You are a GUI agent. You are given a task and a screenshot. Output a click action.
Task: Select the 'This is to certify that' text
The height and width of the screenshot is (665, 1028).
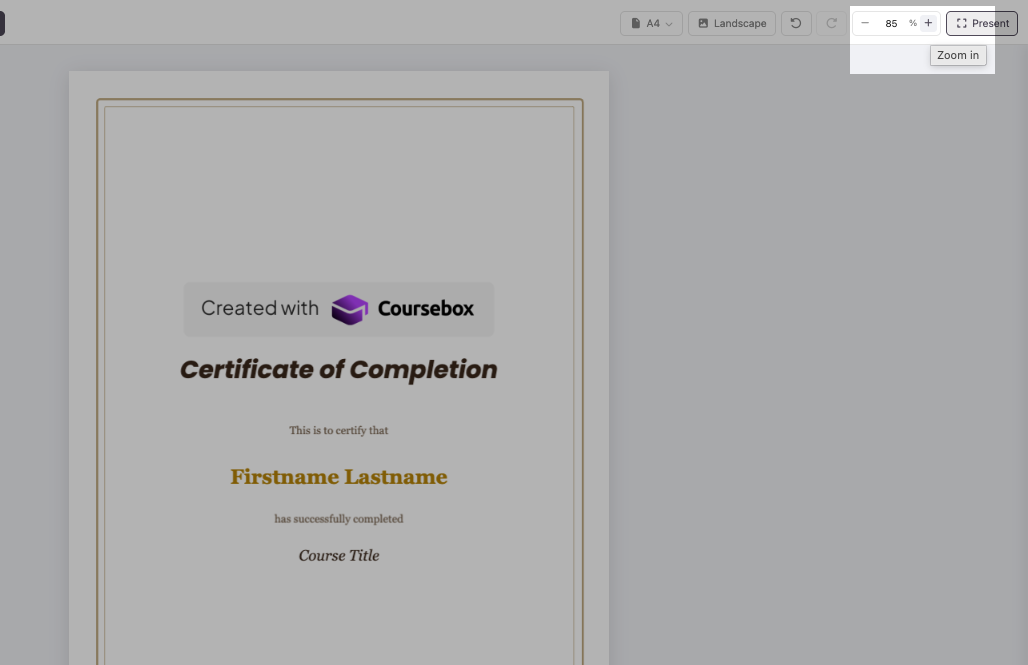pos(338,430)
